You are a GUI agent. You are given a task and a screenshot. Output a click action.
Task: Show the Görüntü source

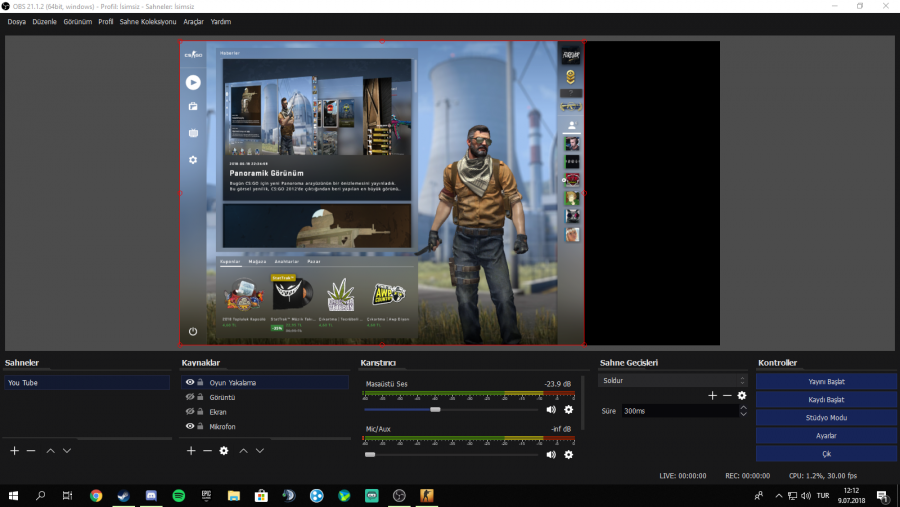click(x=189, y=397)
